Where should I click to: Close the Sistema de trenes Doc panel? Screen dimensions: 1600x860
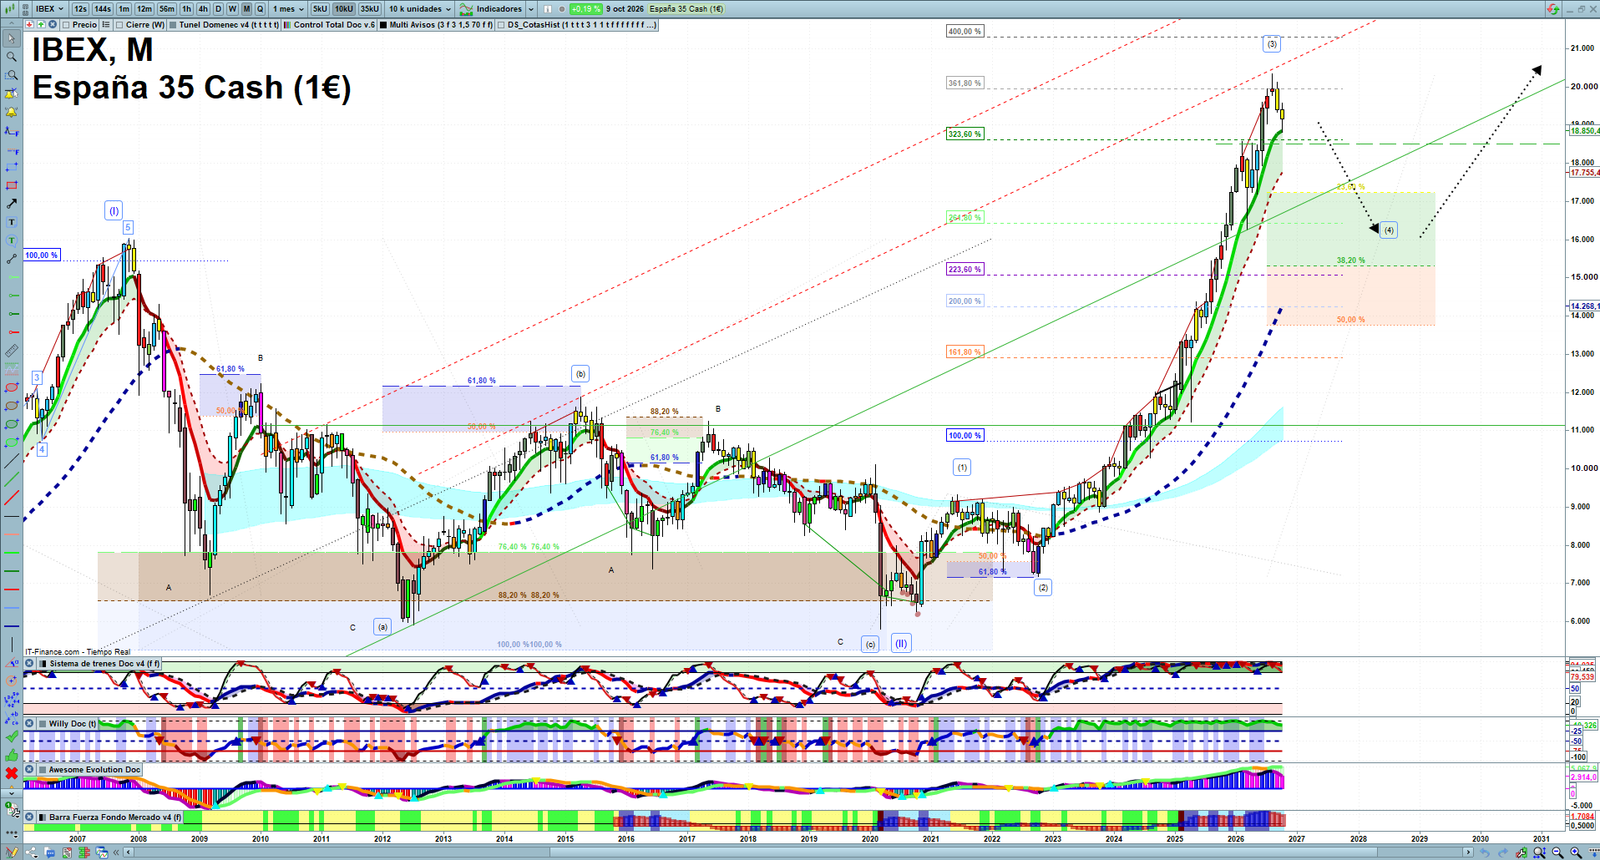(30, 664)
